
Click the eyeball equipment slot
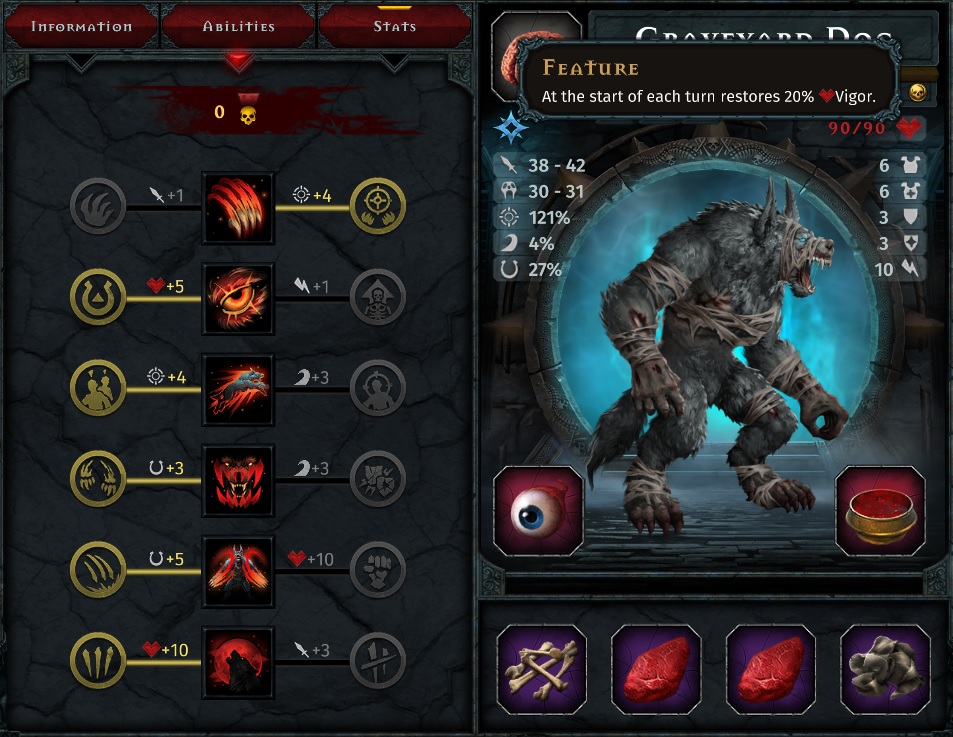(538, 511)
